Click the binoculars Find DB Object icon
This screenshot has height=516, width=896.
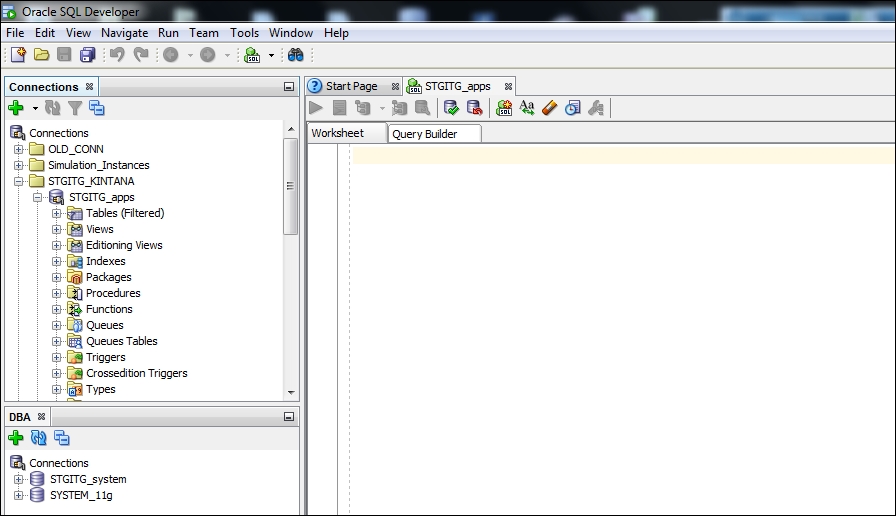pyautogui.click(x=295, y=55)
